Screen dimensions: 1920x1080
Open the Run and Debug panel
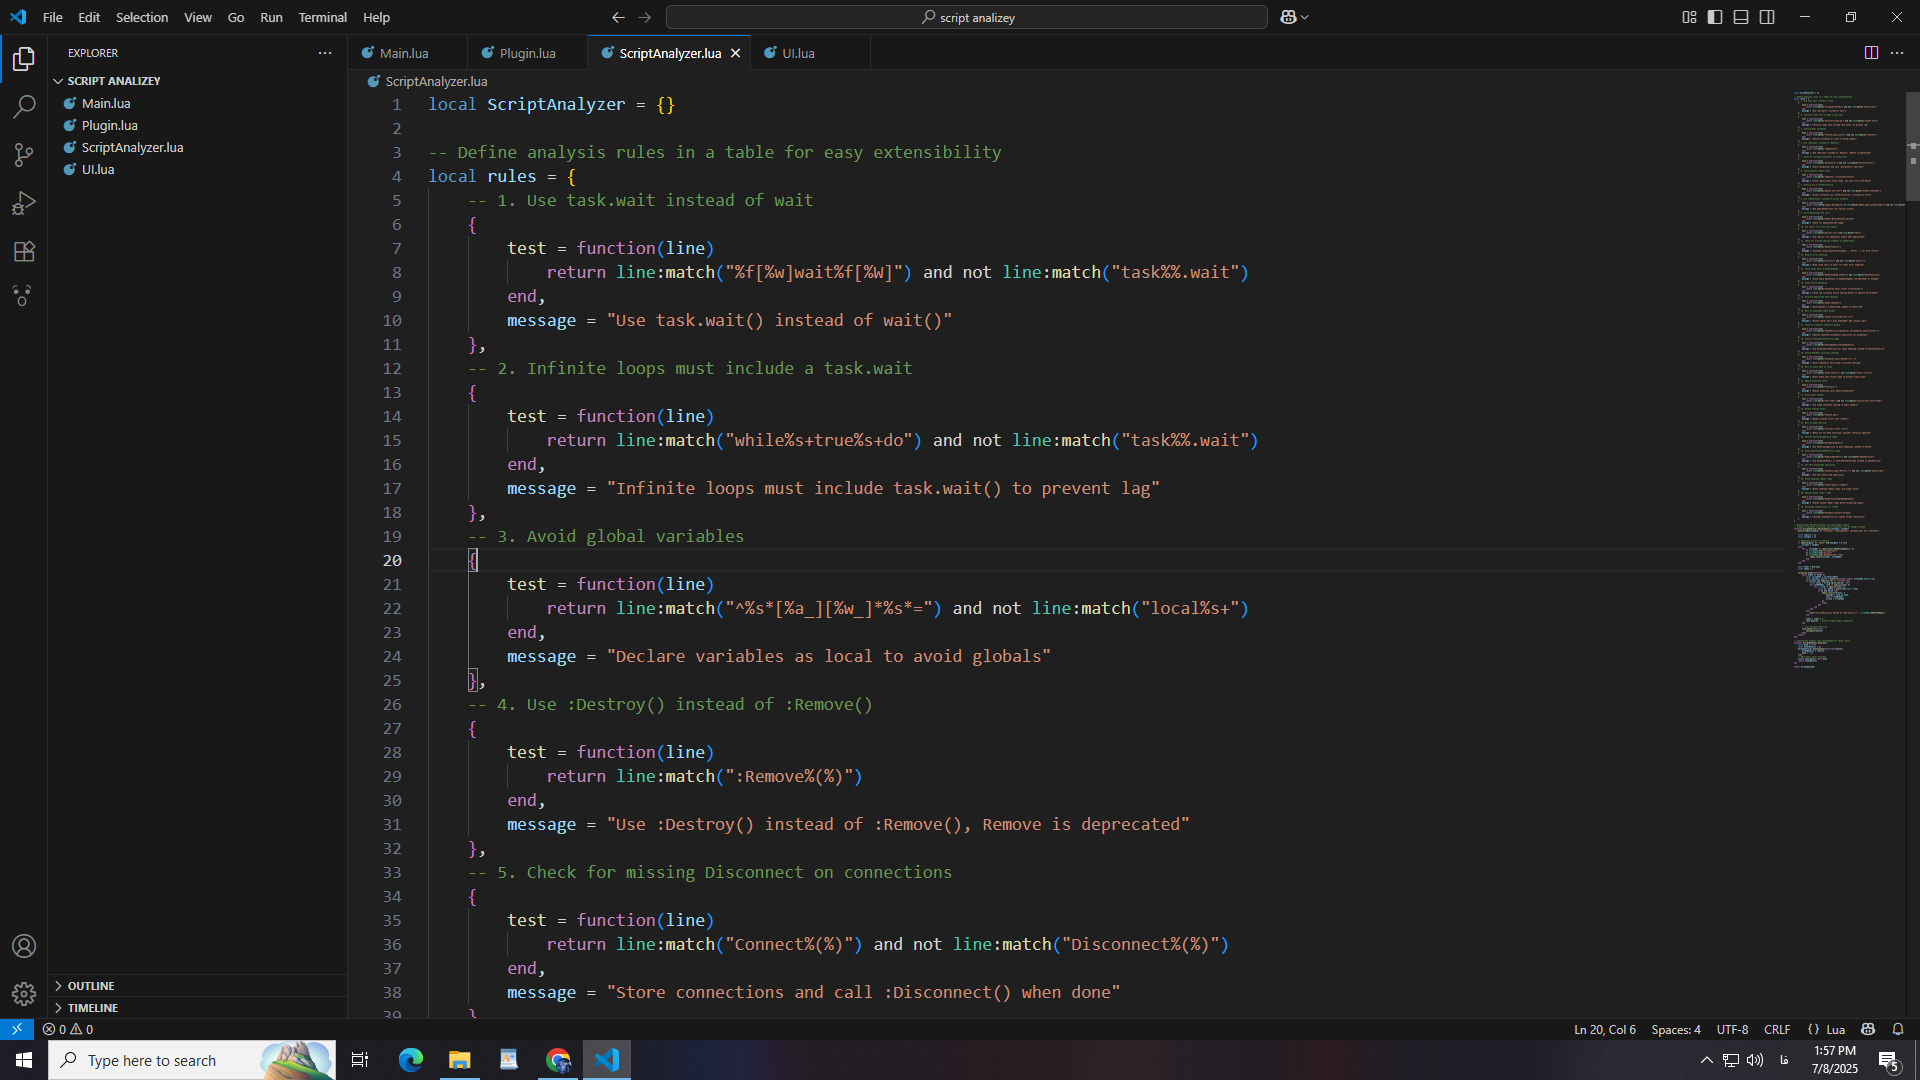pyautogui.click(x=24, y=203)
